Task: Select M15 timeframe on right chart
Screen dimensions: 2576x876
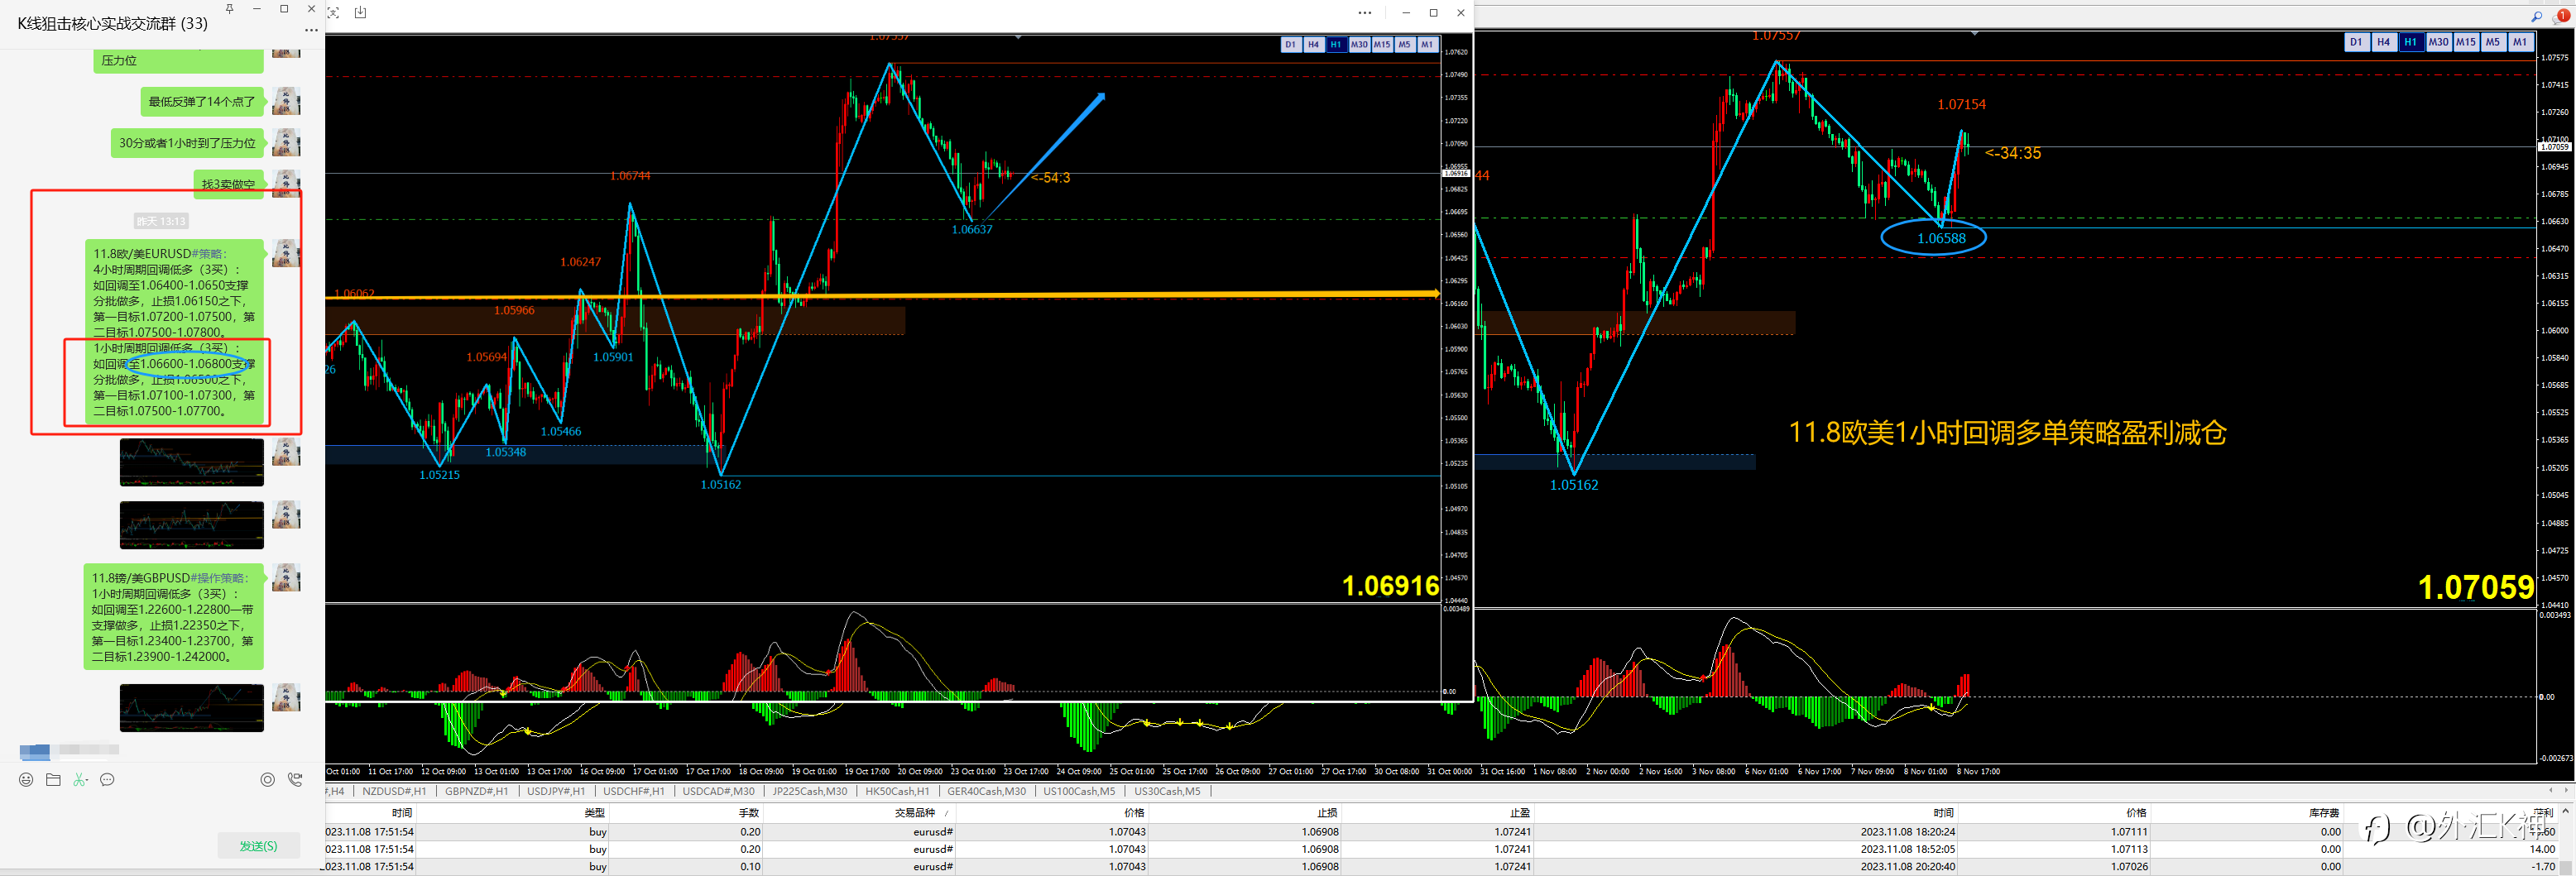Action: click(2465, 42)
